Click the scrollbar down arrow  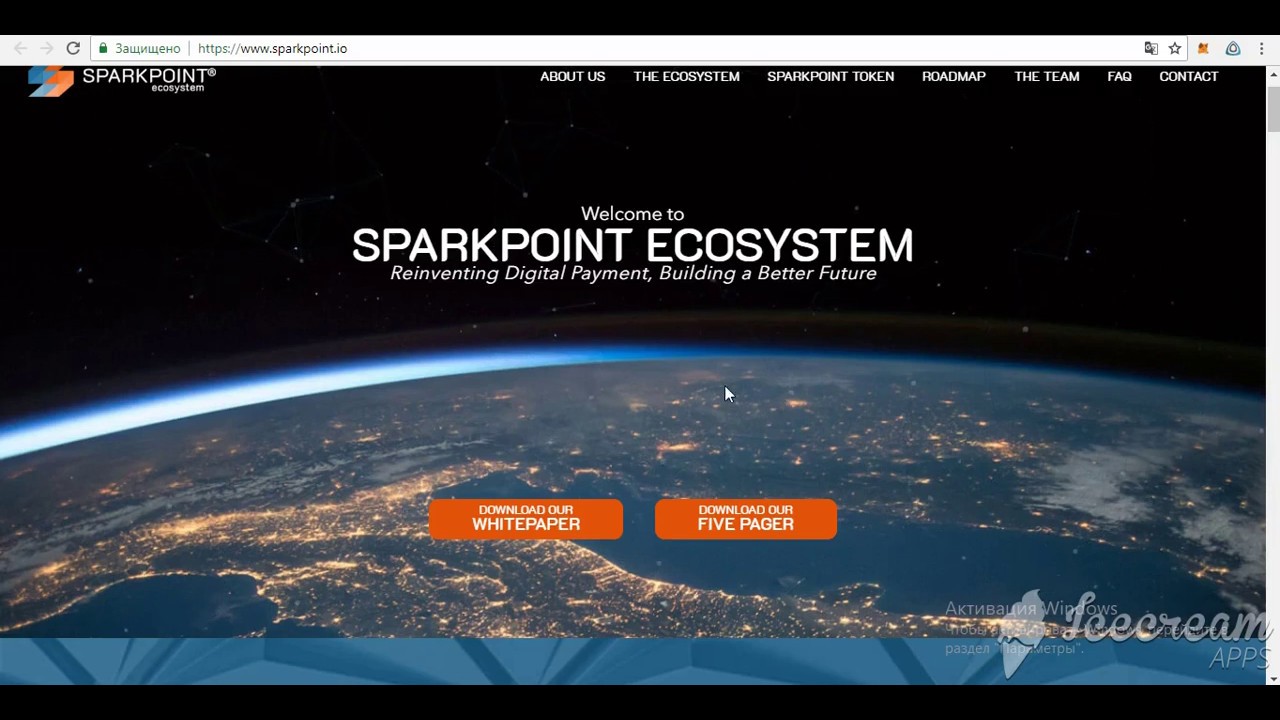(x=1273, y=678)
